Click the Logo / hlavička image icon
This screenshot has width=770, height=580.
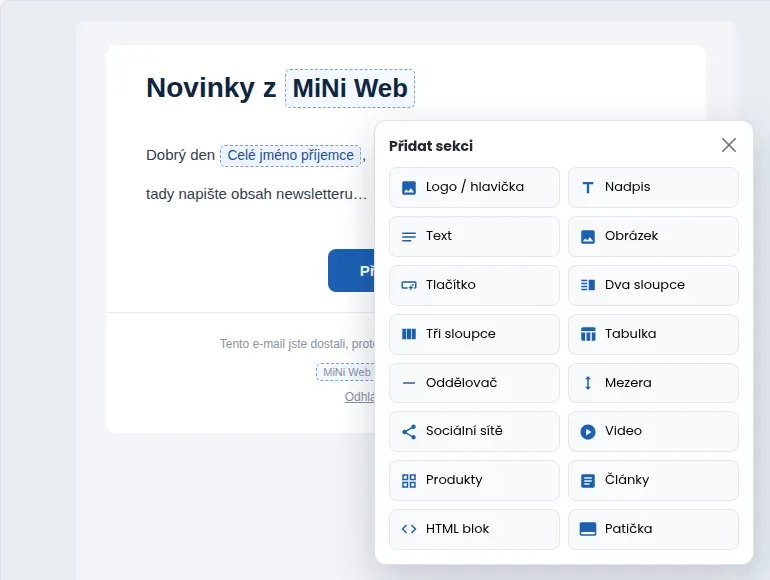click(409, 188)
